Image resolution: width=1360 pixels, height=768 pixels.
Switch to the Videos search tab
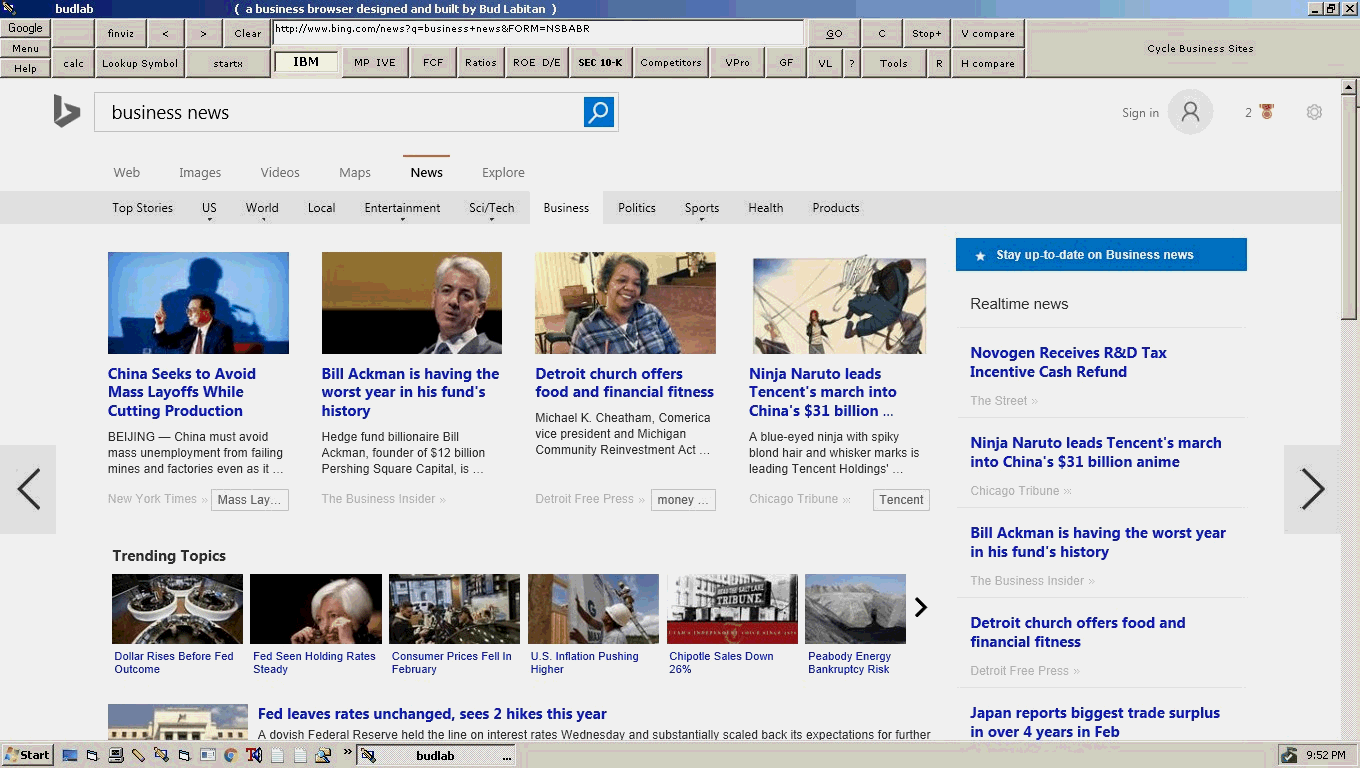pyautogui.click(x=280, y=172)
